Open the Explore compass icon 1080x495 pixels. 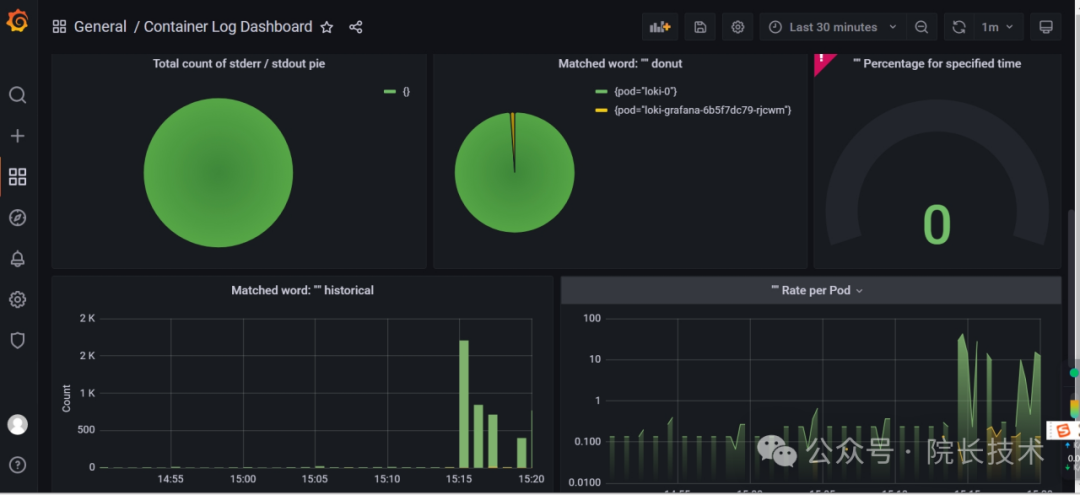tap(17, 218)
